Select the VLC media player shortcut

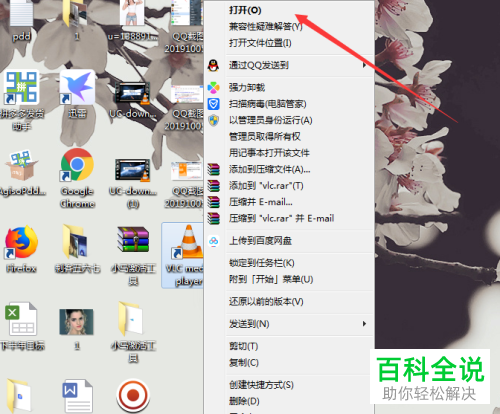(183, 255)
